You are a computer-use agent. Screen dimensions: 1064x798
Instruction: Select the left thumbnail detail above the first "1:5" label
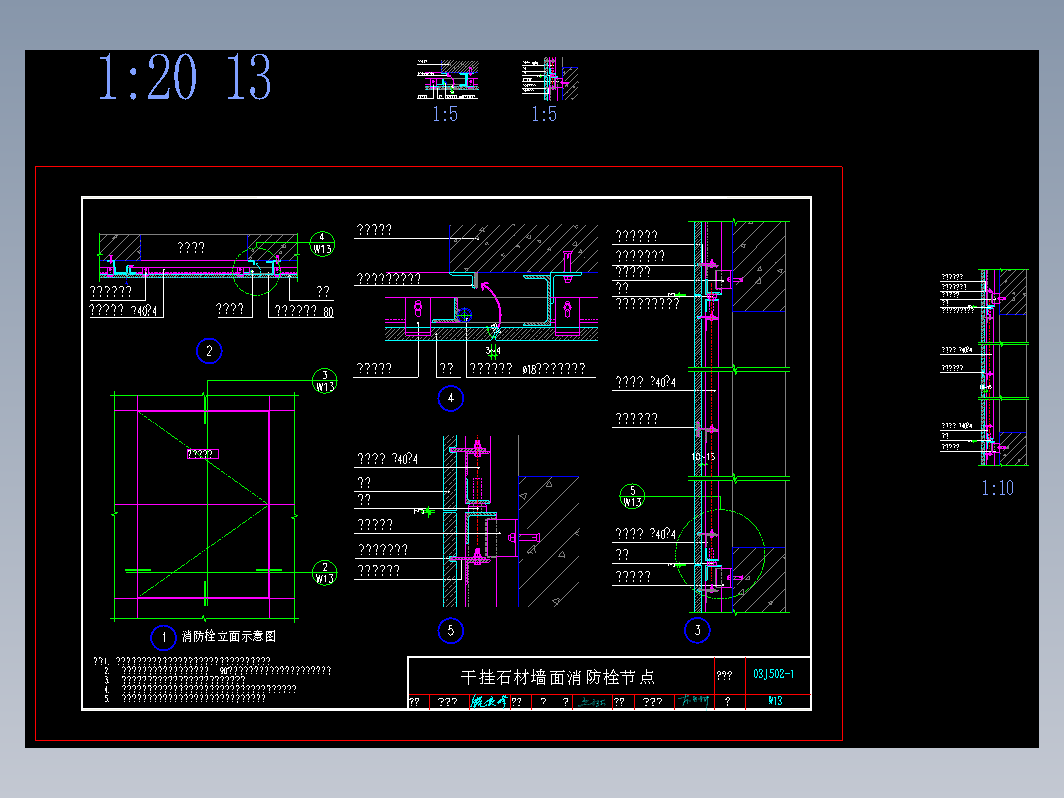[x=448, y=80]
